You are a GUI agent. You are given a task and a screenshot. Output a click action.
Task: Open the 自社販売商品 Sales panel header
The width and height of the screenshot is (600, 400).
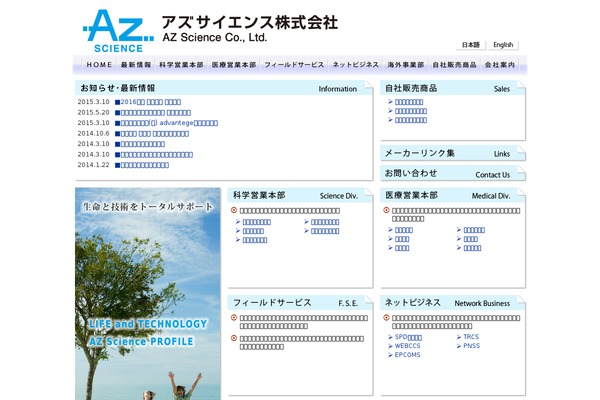click(453, 88)
